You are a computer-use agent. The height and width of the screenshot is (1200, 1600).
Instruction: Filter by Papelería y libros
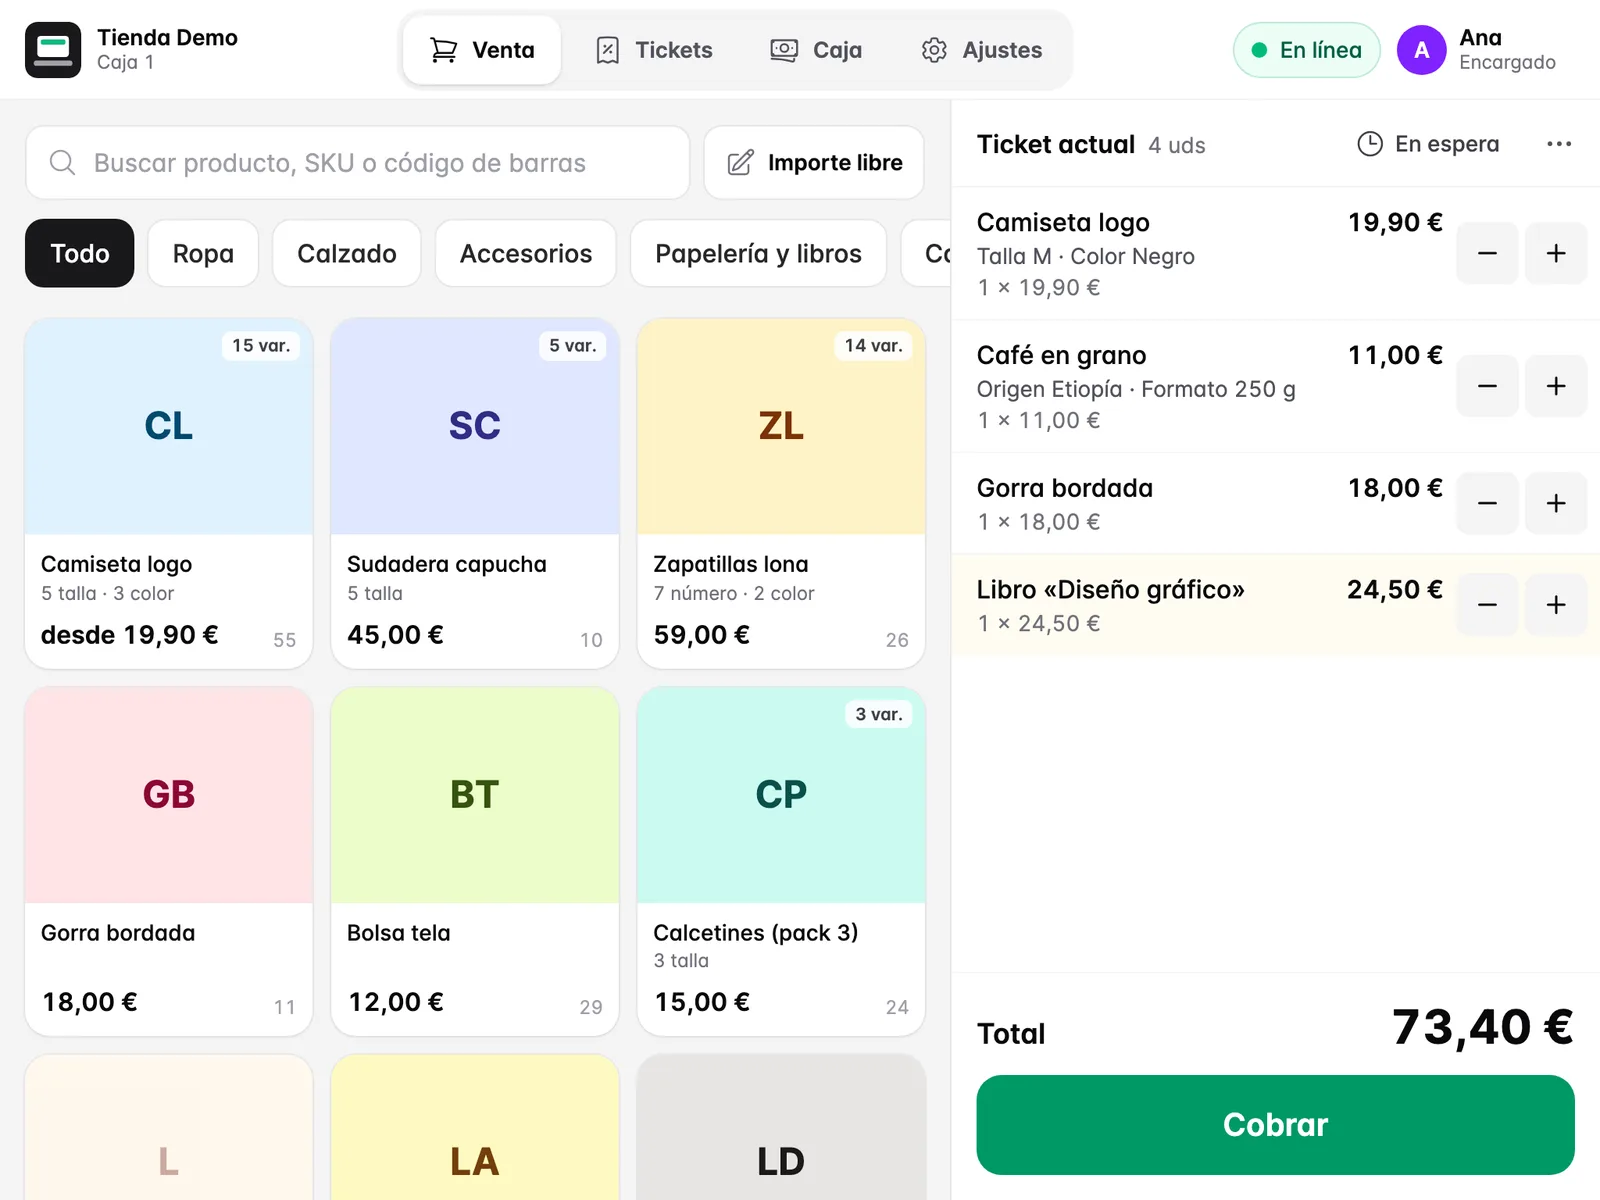[759, 254]
